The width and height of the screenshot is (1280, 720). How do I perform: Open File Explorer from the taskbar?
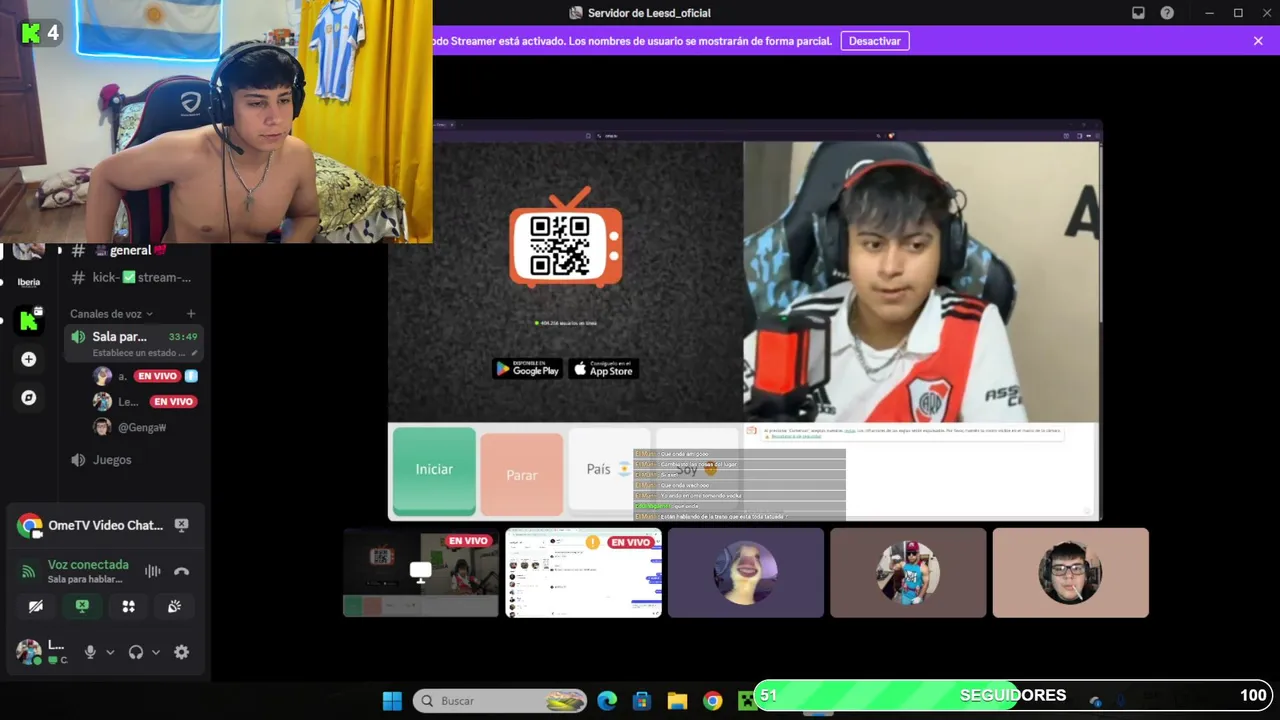pyautogui.click(x=677, y=701)
